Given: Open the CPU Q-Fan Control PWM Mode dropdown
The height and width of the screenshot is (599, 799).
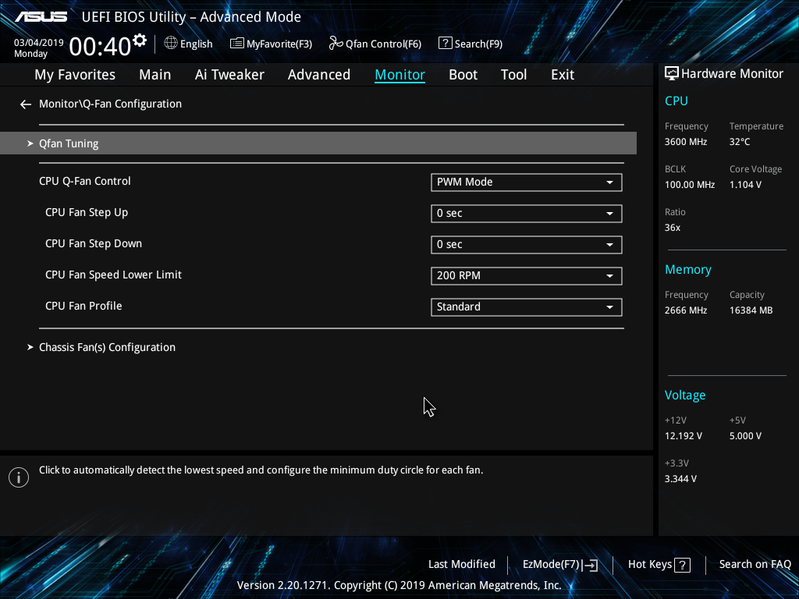Looking at the screenshot, I should (526, 182).
